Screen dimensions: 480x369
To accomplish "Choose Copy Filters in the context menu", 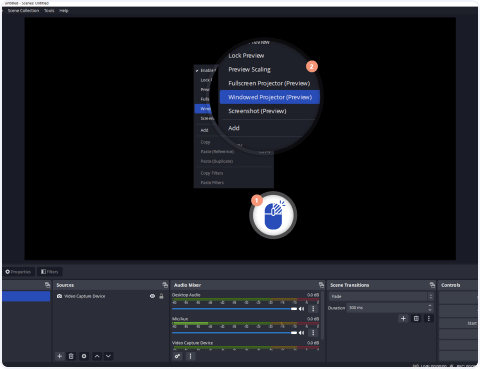I will point(212,173).
